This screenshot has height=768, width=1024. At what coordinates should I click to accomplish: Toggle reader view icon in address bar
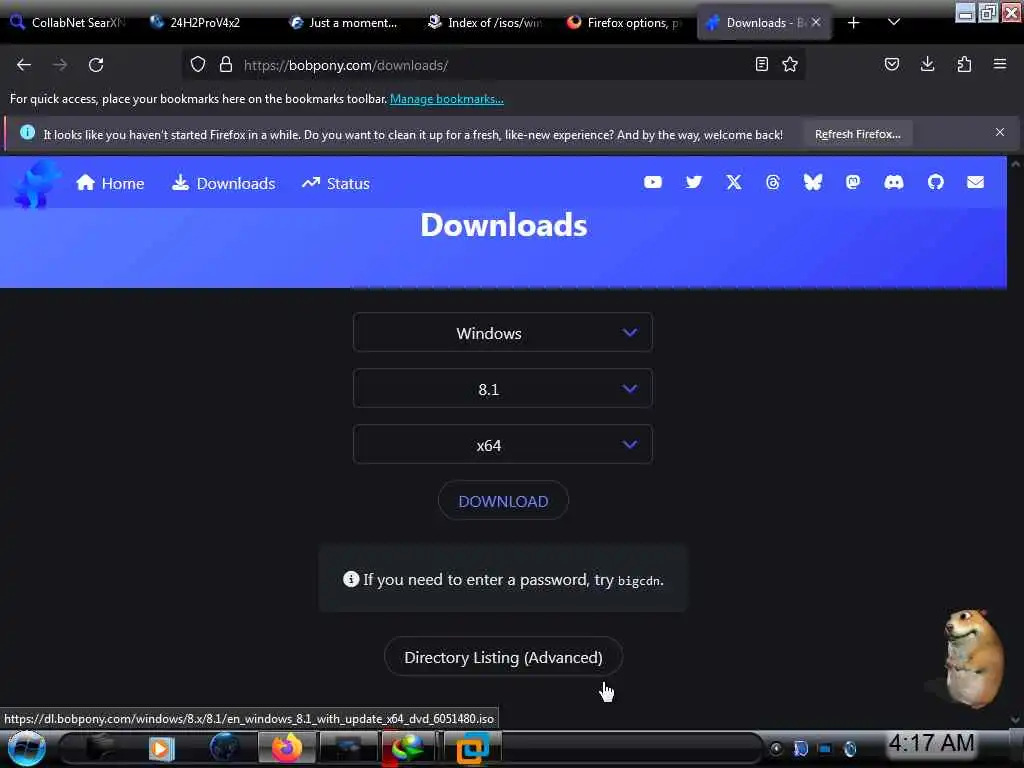pos(761,64)
